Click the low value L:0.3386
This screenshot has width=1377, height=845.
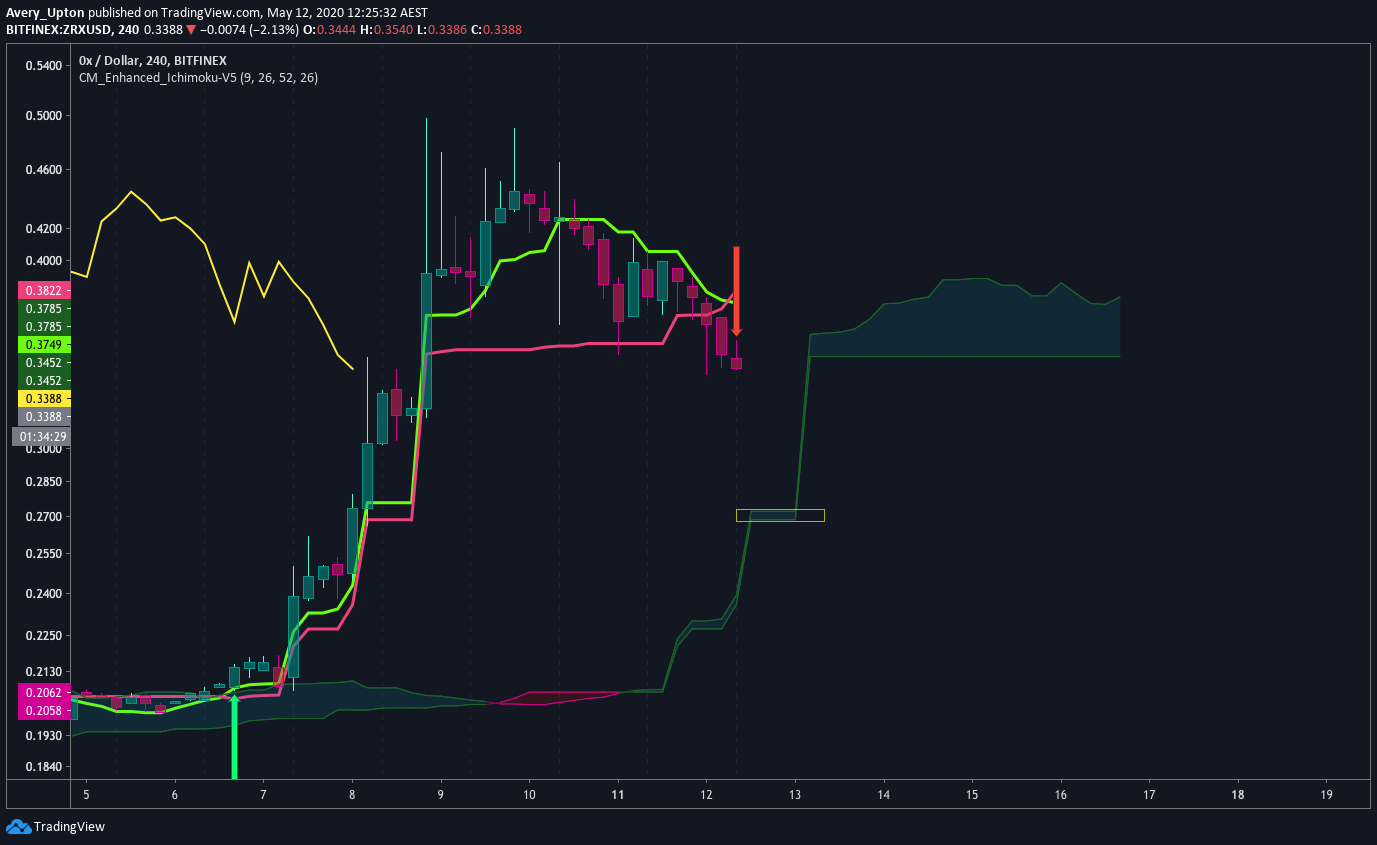click(x=442, y=30)
